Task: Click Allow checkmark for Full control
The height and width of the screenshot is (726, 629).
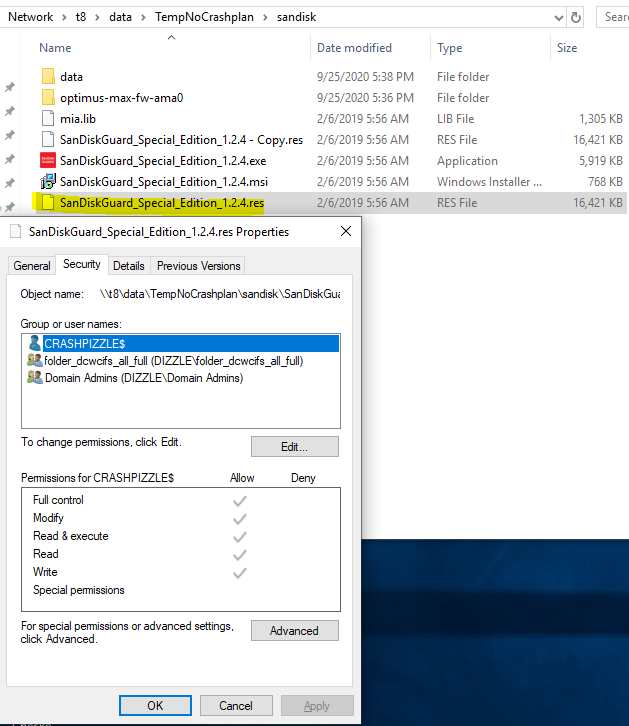Action: pyautogui.click(x=240, y=501)
